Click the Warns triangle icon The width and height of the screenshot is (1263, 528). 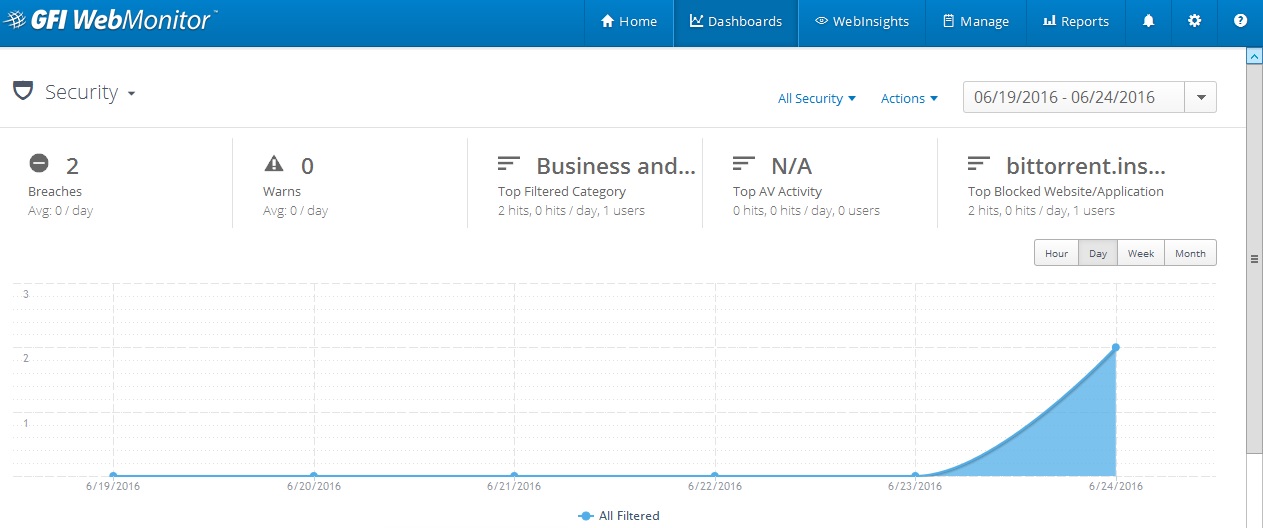274,162
